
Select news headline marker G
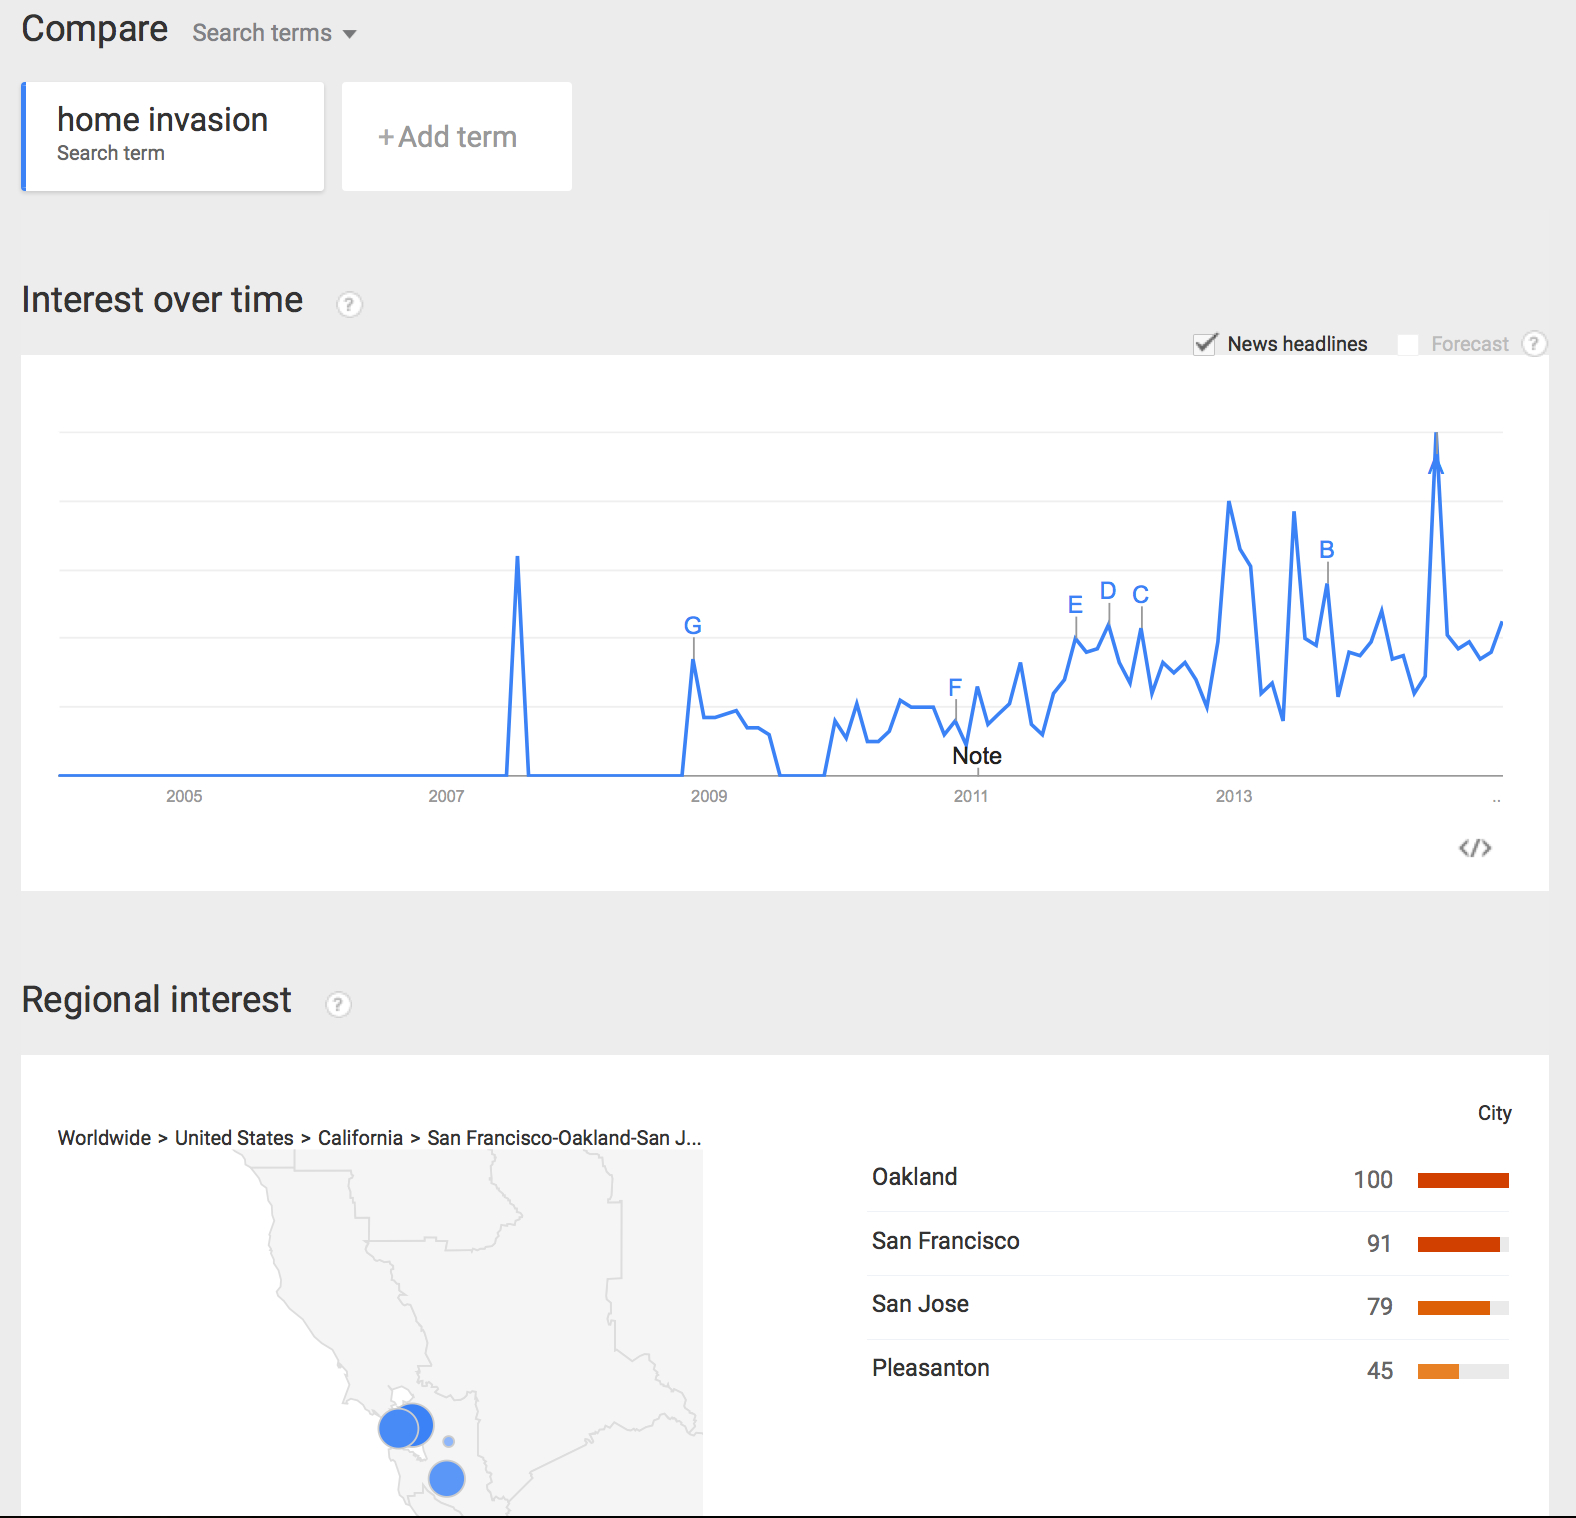[x=693, y=626]
